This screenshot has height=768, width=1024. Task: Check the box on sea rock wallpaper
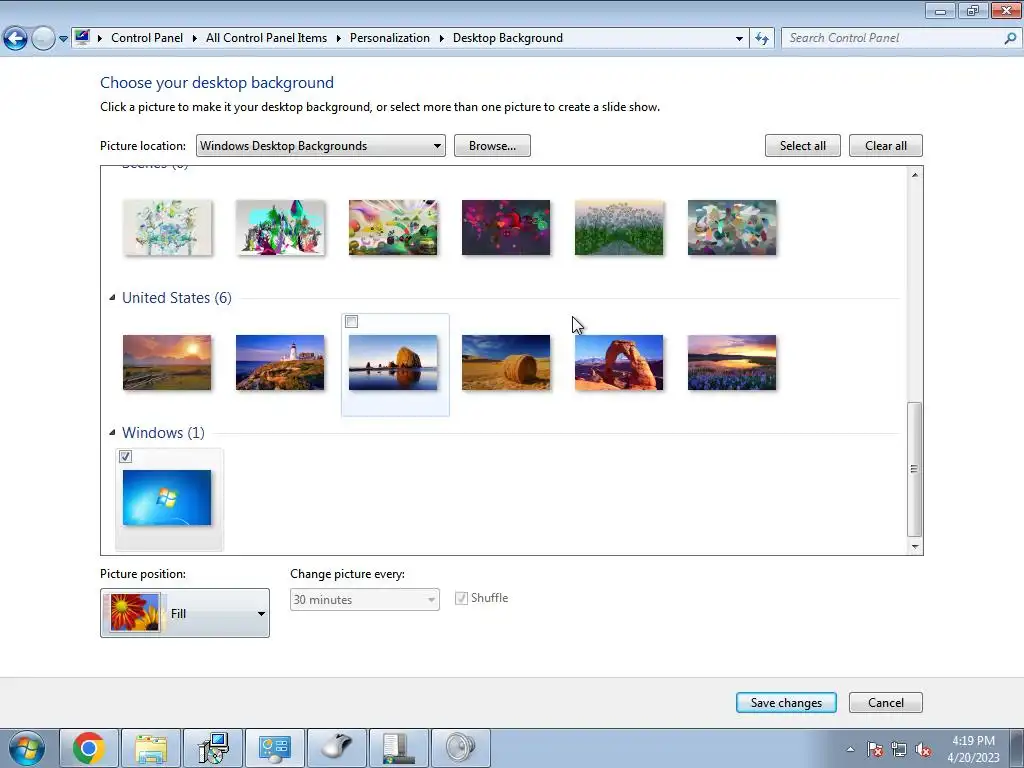click(x=351, y=321)
